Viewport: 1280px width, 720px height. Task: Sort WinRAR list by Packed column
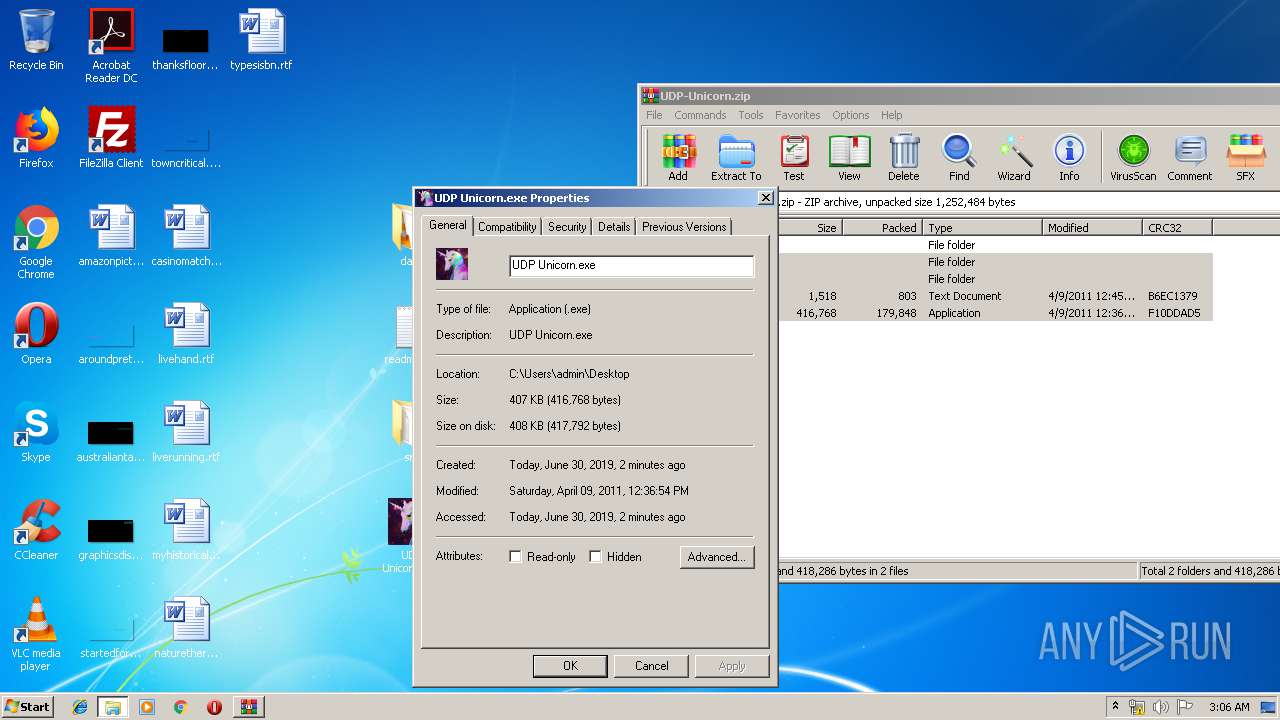pos(882,228)
